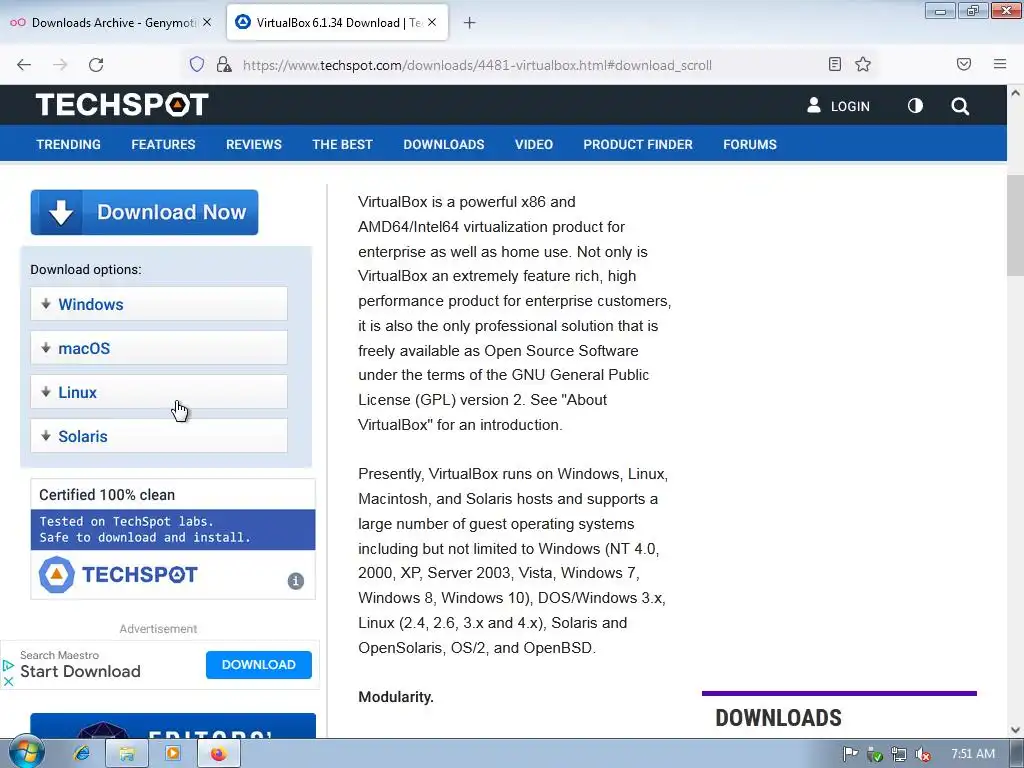Reload the page with the refresh icon
Image resolution: width=1024 pixels, height=768 pixels.
[96, 65]
